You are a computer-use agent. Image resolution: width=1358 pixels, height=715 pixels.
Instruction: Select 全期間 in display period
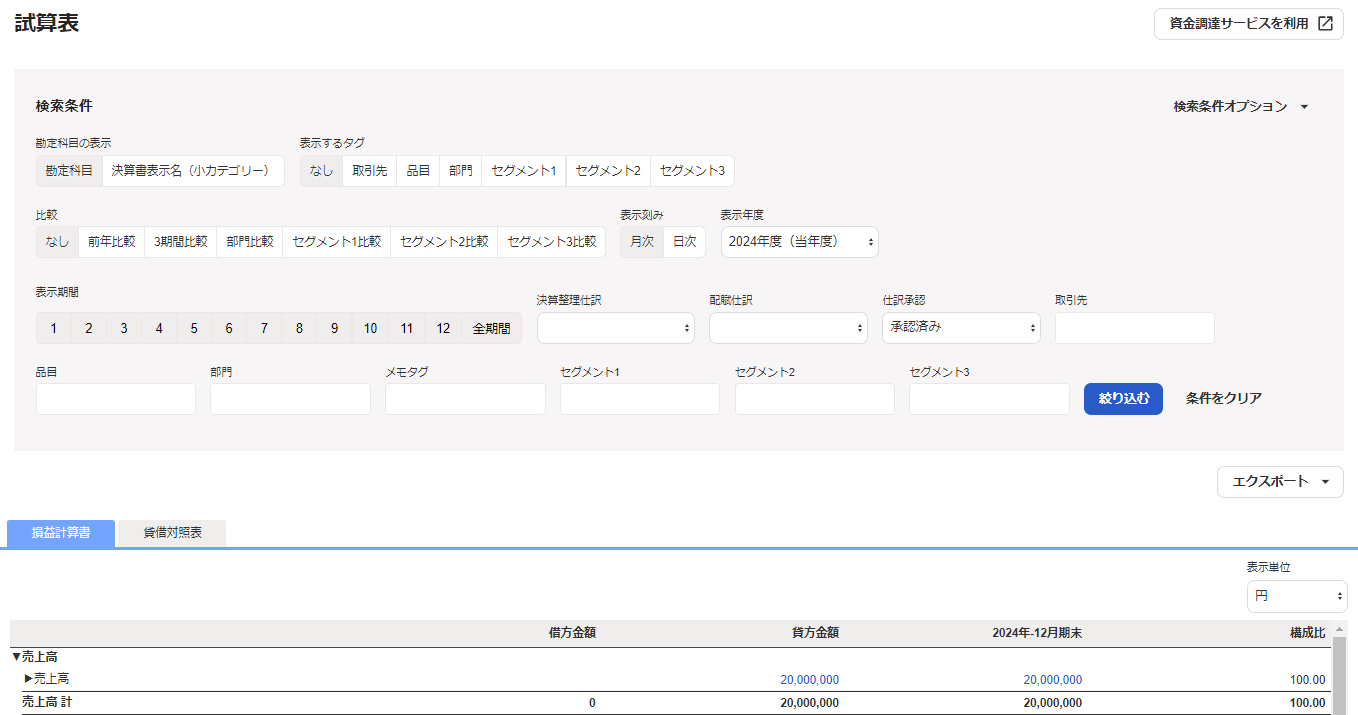pos(491,328)
